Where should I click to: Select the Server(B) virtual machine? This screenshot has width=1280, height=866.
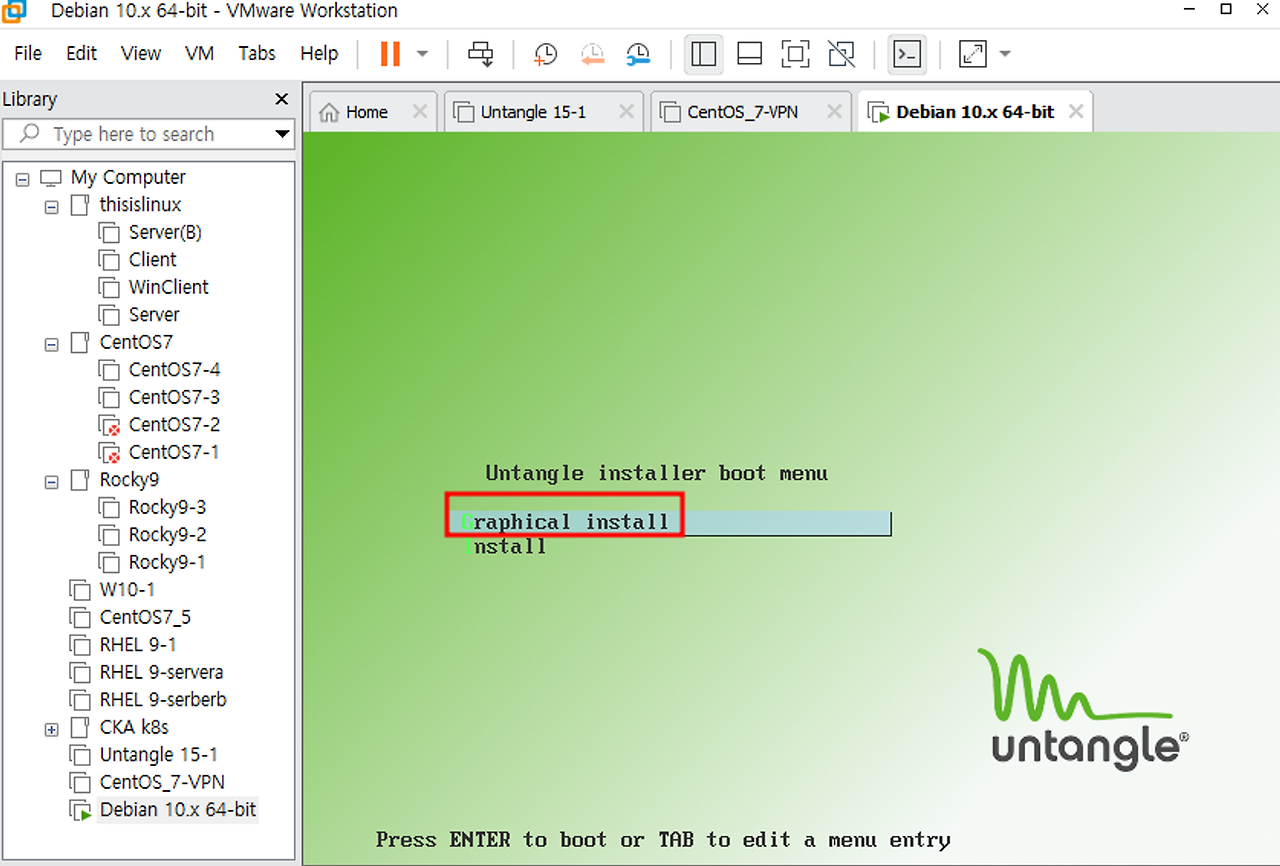click(165, 232)
